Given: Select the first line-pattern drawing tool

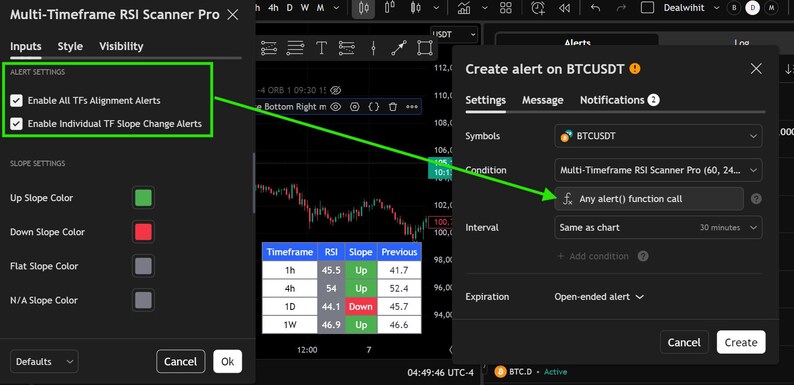Looking at the screenshot, I should (269, 48).
